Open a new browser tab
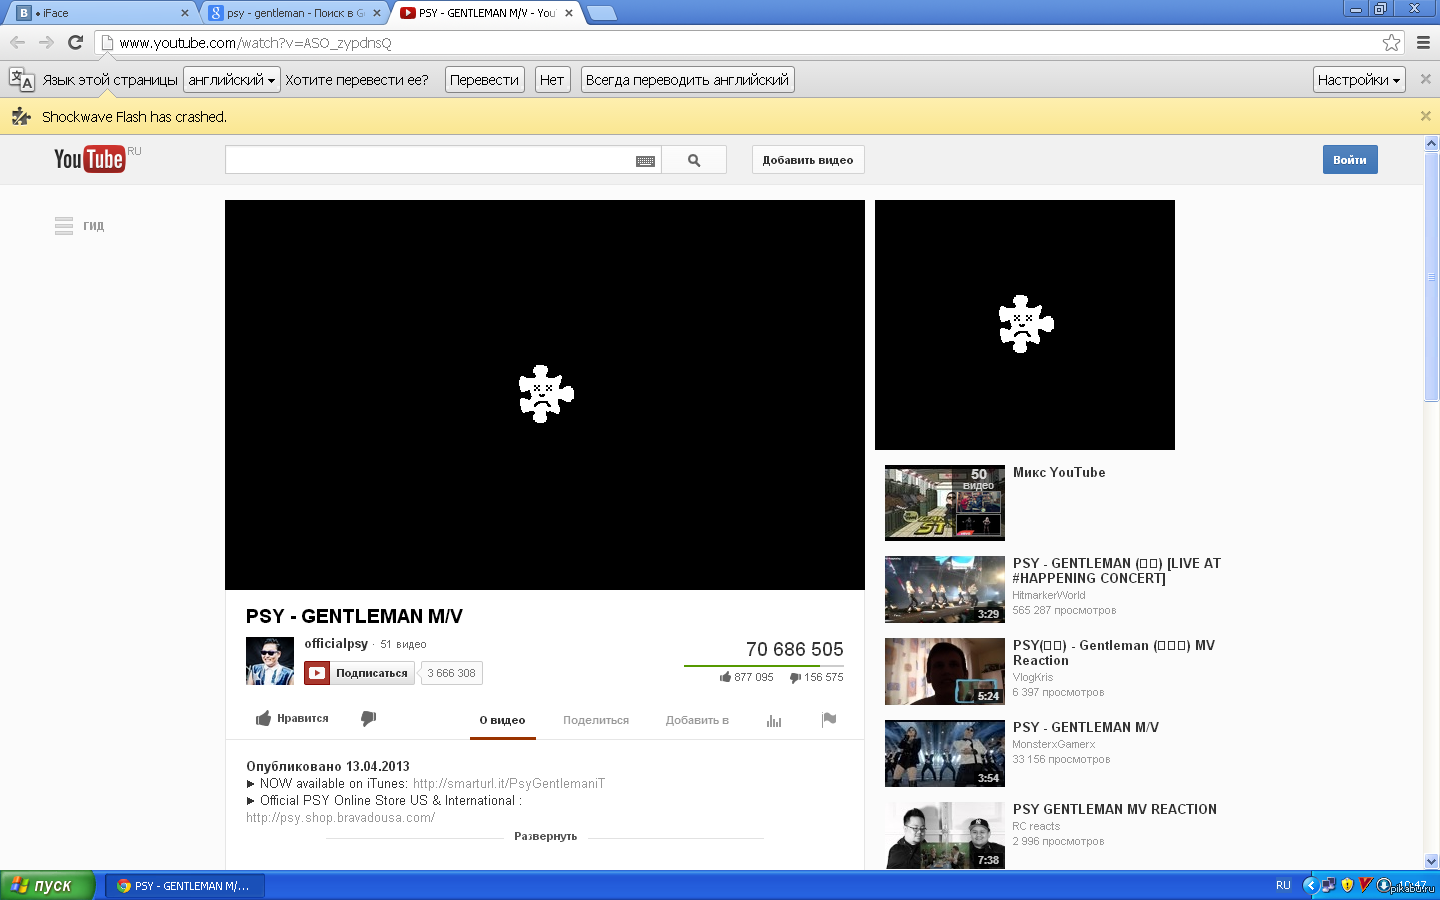Image resolution: width=1440 pixels, height=900 pixels. click(x=602, y=13)
